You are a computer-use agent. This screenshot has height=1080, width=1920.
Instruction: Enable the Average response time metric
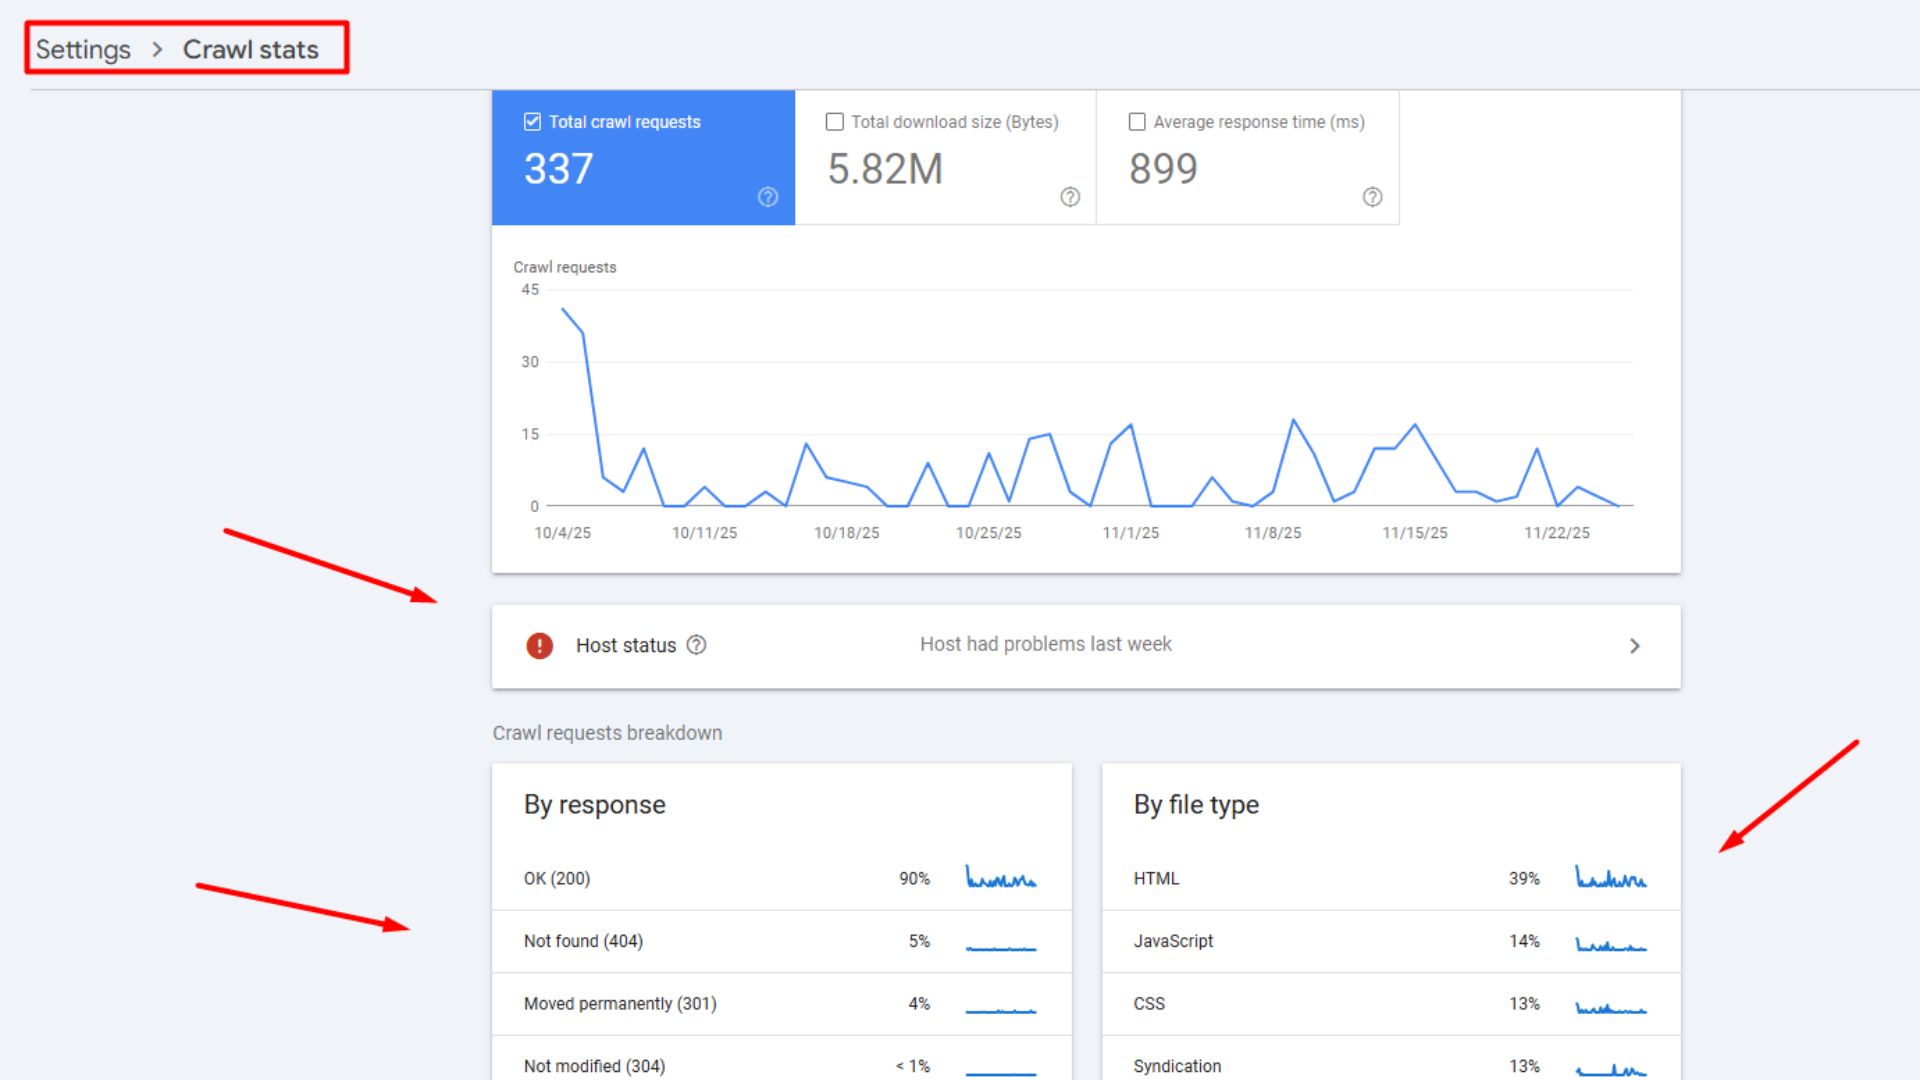coord(1137,121)
